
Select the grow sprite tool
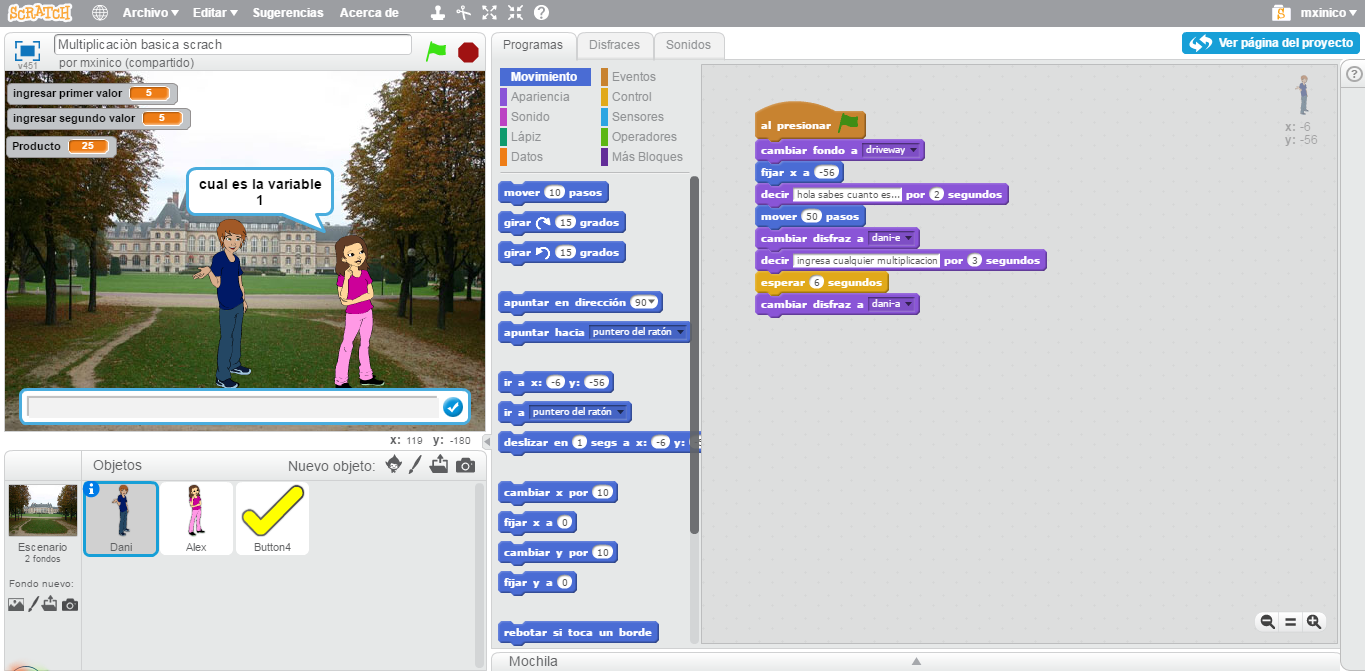click(x=489, y=13)
